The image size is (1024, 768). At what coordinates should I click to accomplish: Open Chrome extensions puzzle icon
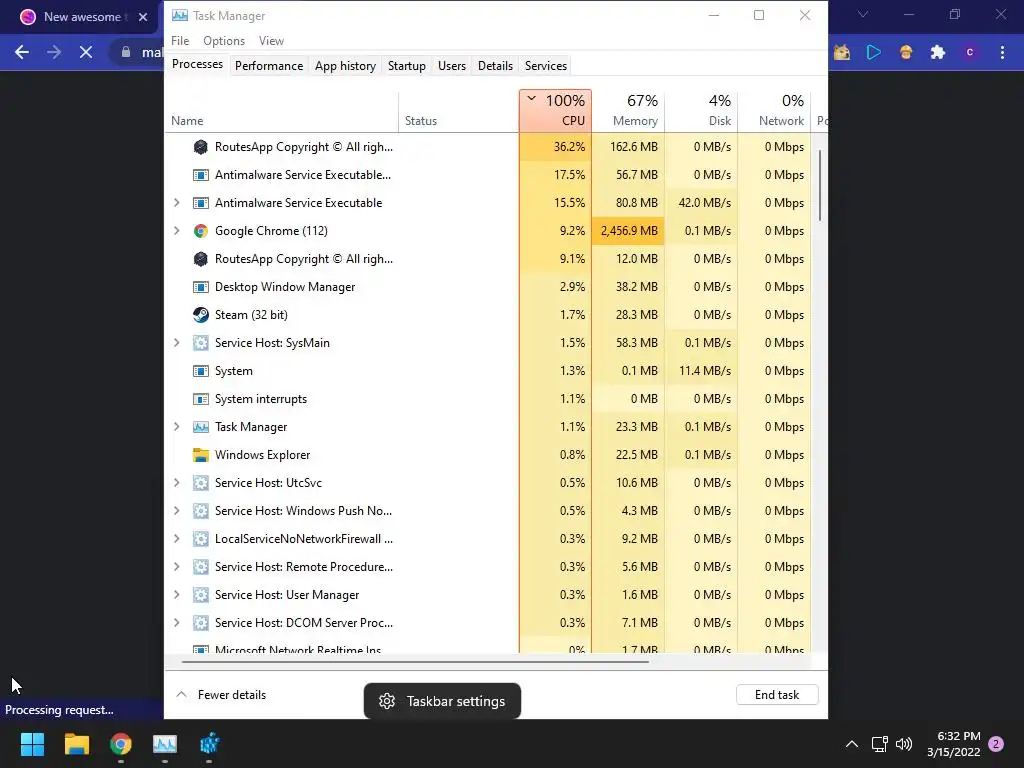click(938, 52)
